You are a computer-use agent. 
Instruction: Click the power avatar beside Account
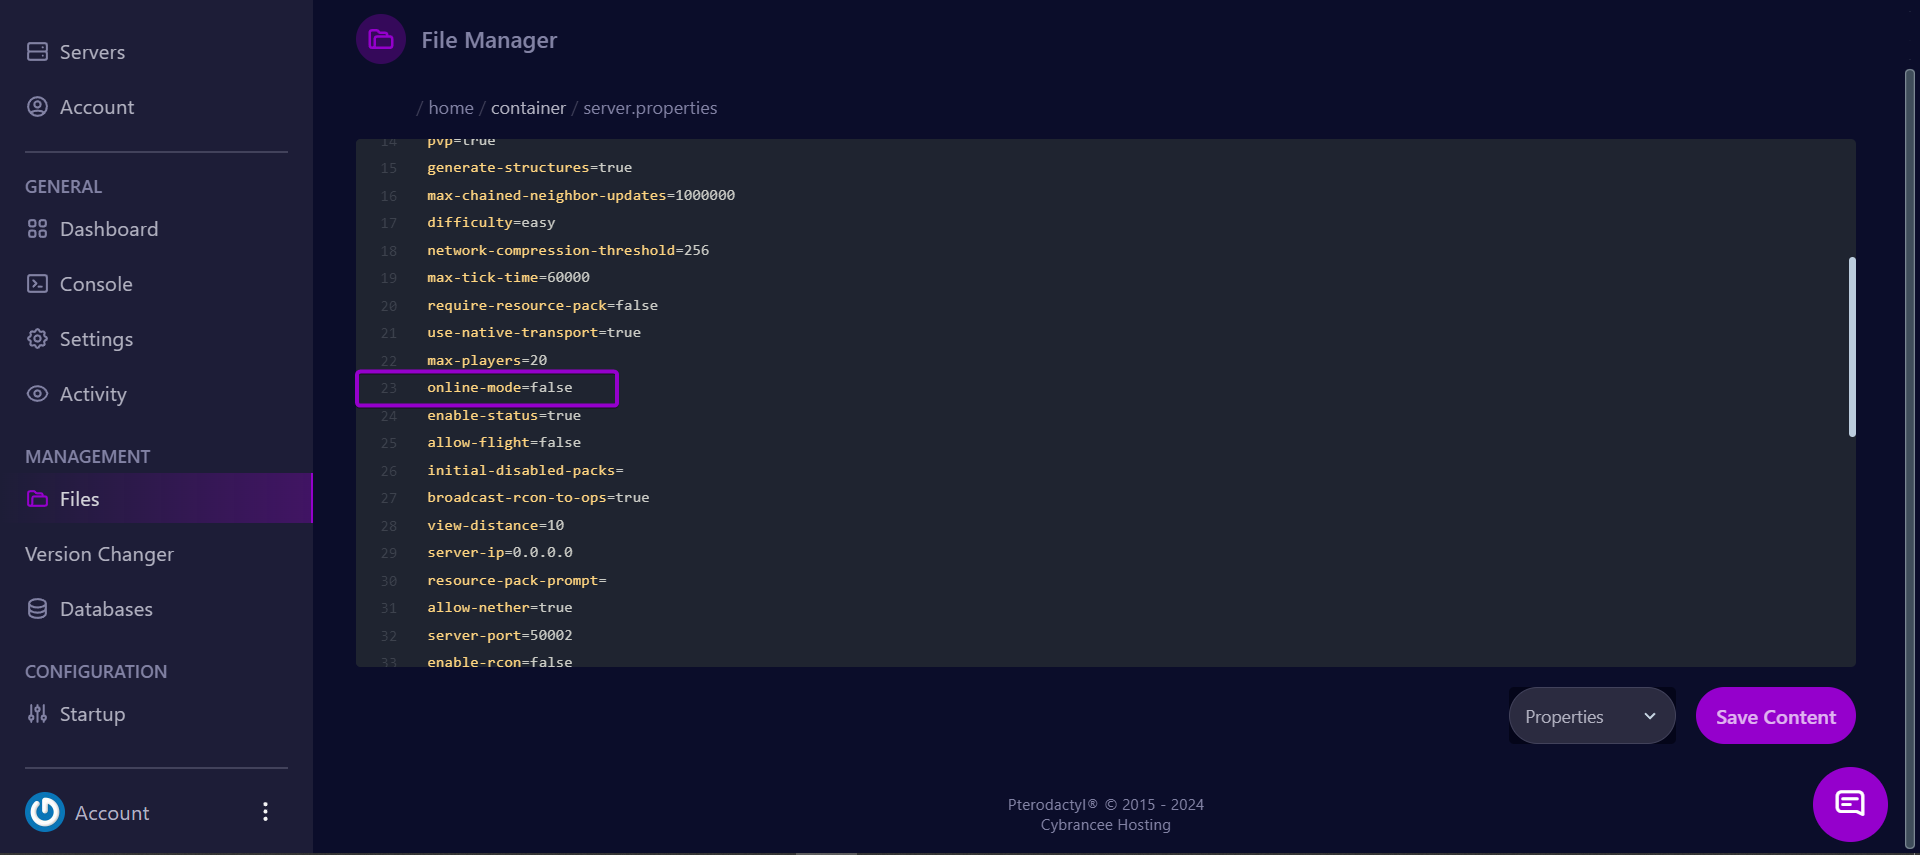45,812
